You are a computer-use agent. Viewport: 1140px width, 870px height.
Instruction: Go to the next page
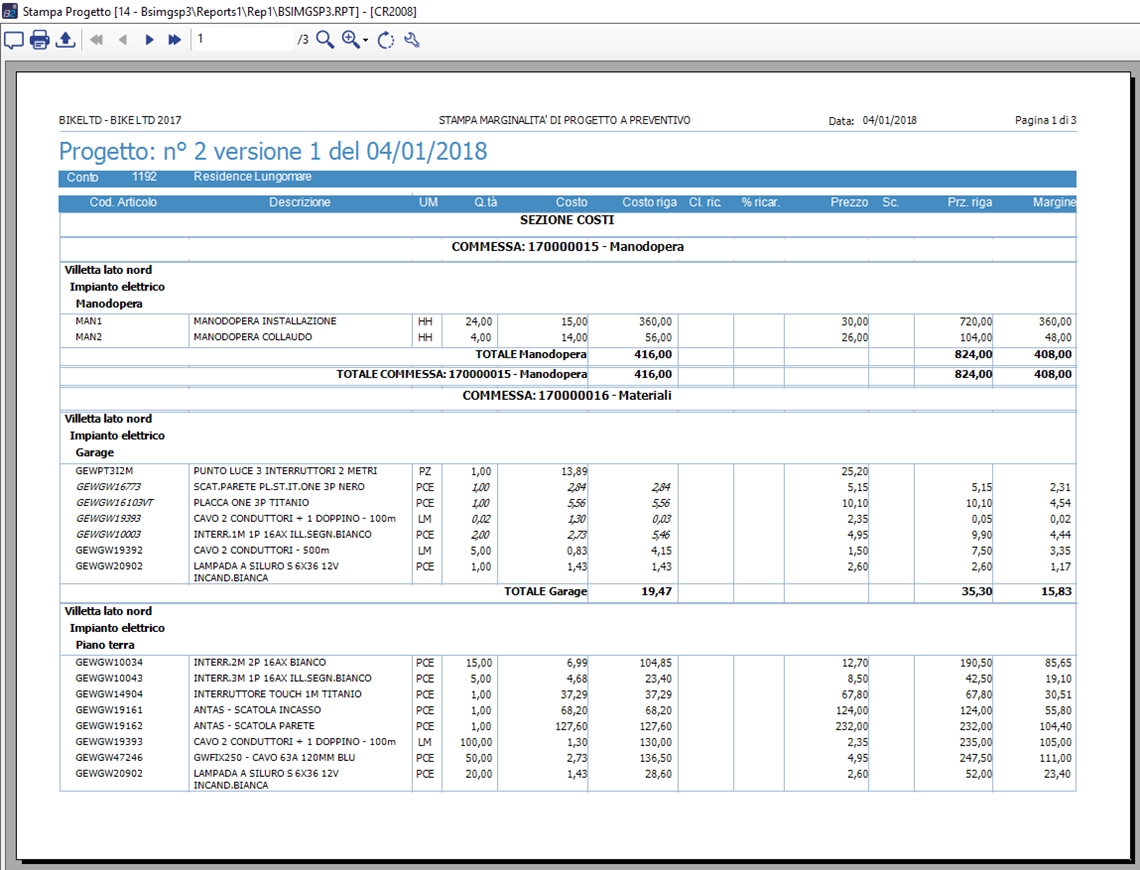(x=149, y=40)
